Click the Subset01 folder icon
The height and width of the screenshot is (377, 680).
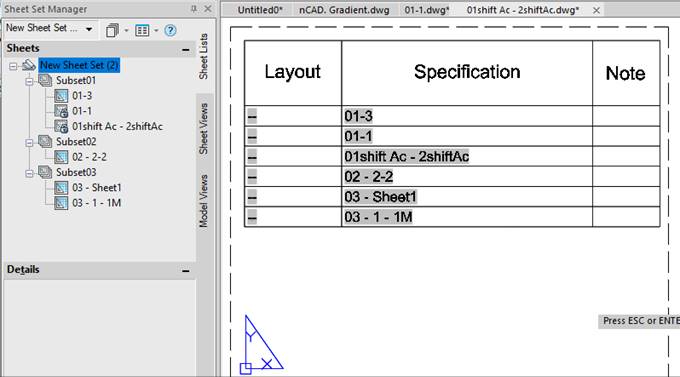(x=45, y=80)
